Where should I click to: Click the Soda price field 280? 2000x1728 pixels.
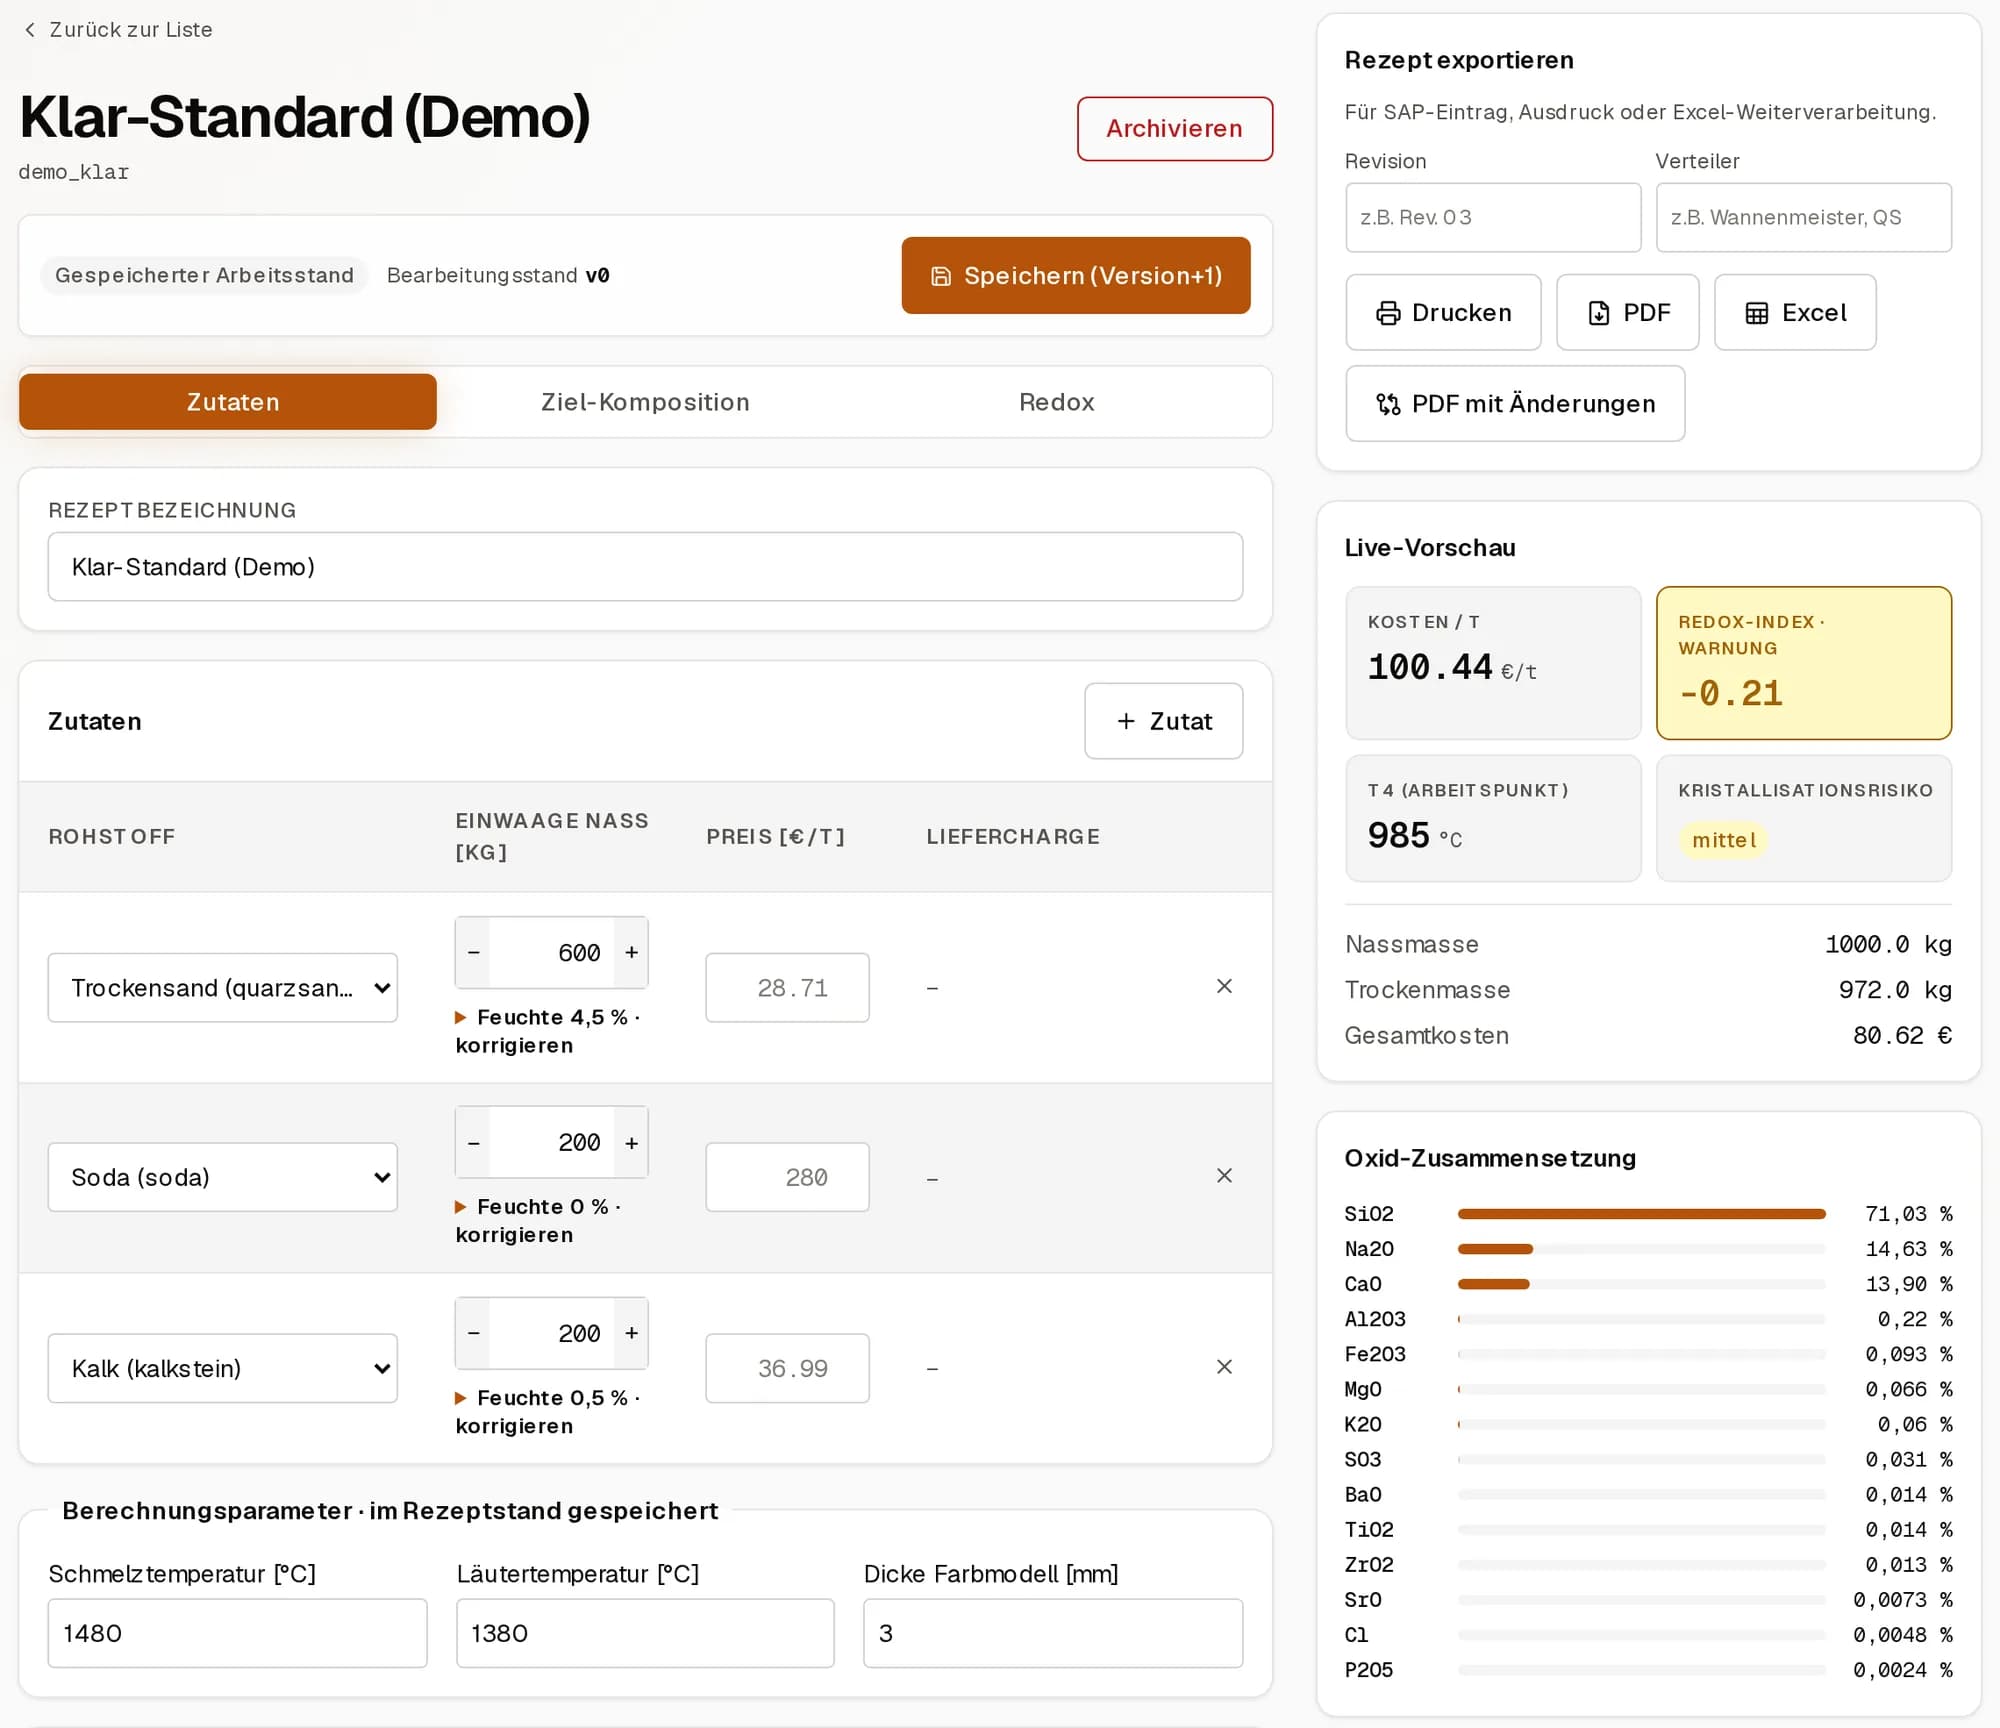coord(787,1177)
